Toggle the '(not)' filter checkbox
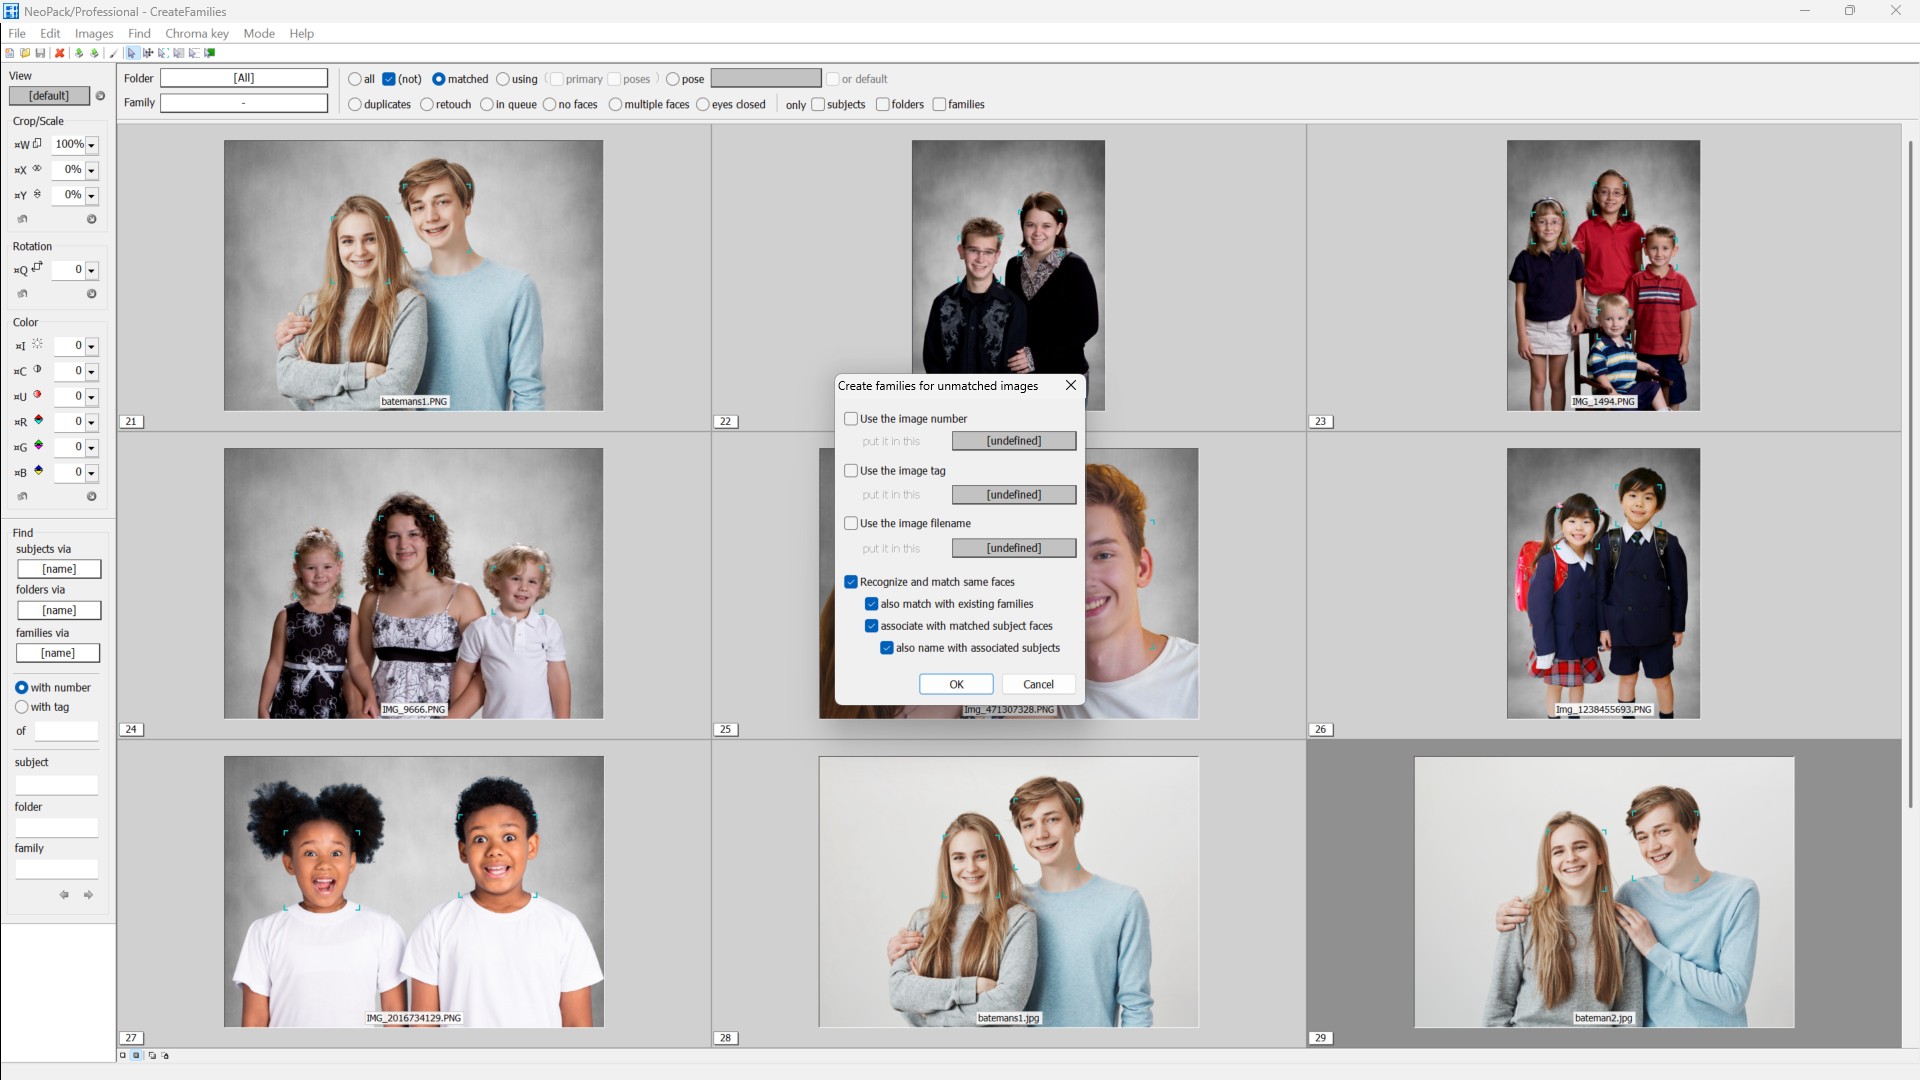1920x1080 pixels. (x=389, y=79)
